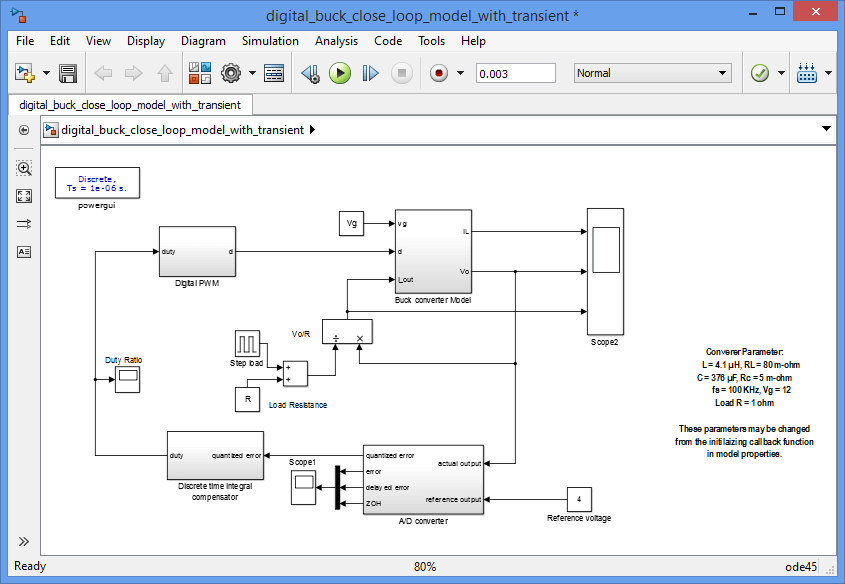Select the digital_buck_close_loop_model_with_transient tab
This screenshot has width=845, height=584.
point(130,105)
